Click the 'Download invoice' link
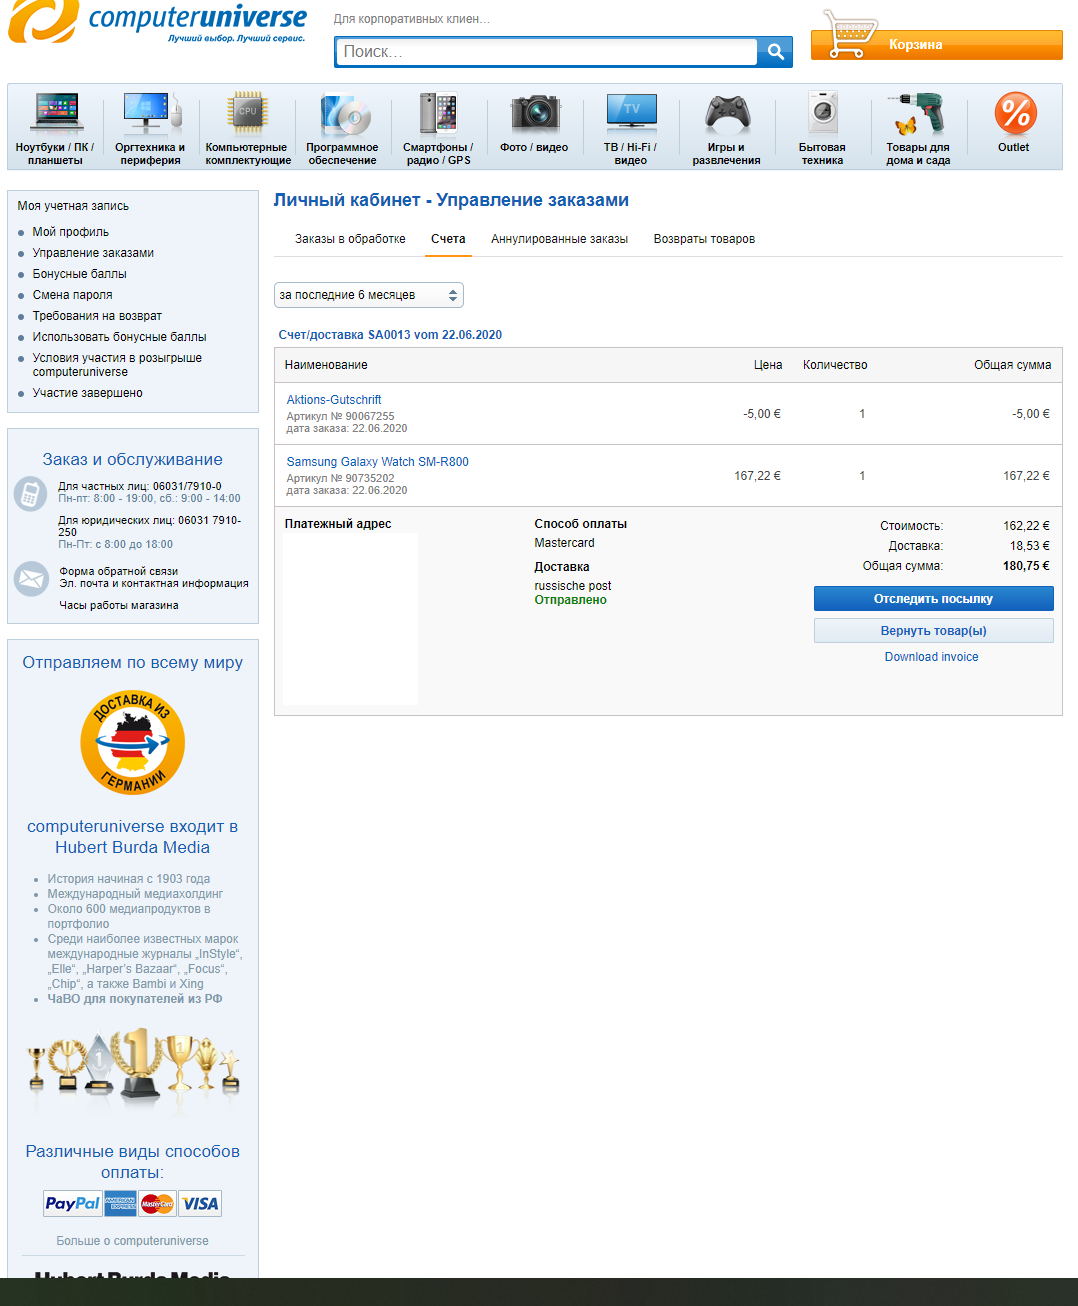 (931, 657)
